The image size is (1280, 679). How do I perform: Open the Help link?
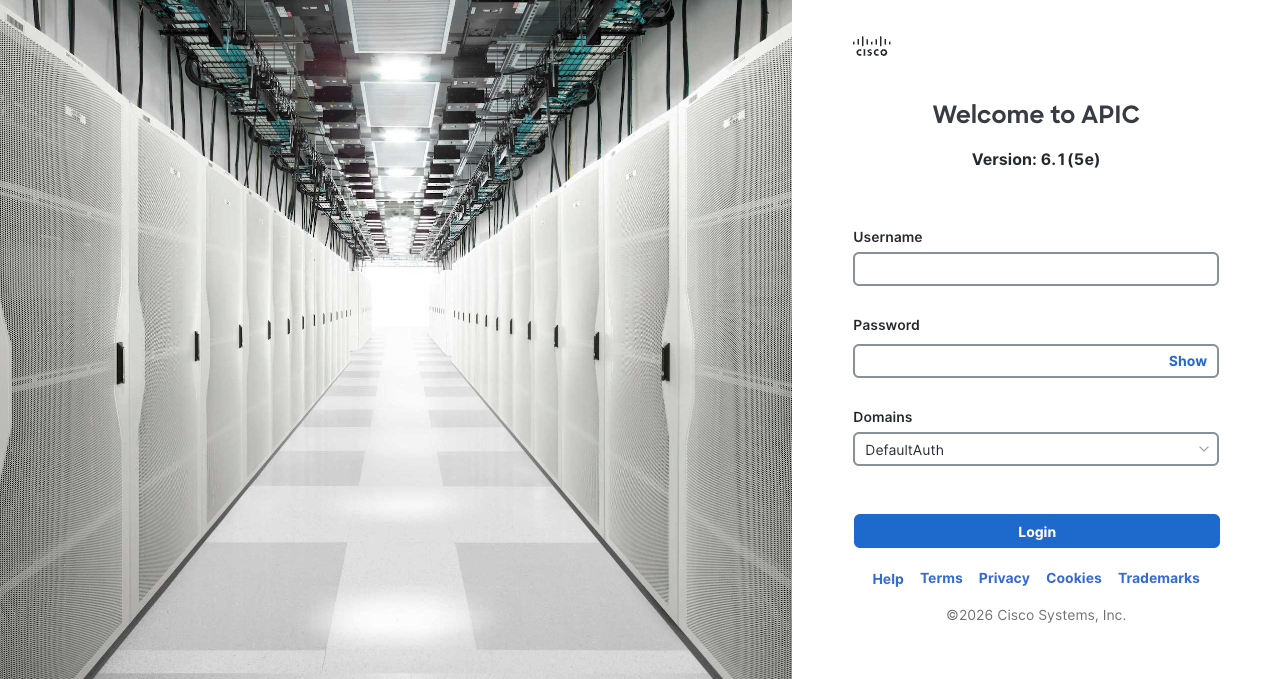(887, 579)
